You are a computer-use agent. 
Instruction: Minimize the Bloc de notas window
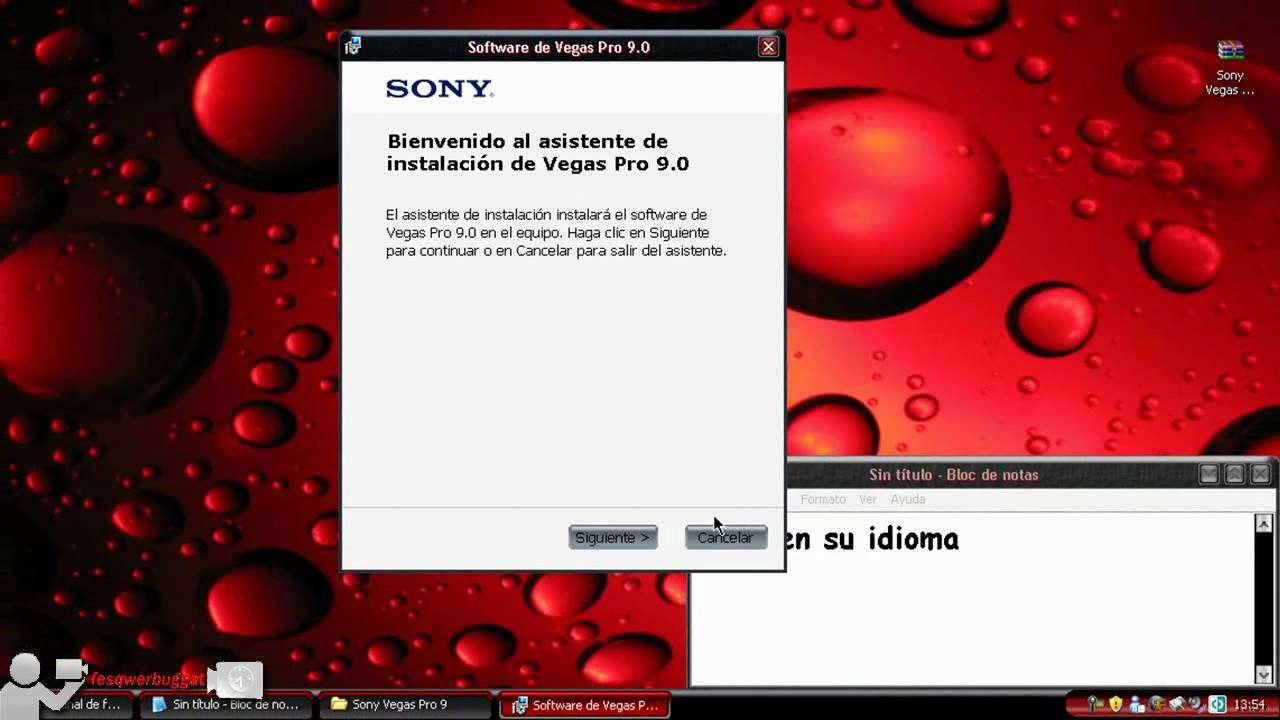tap(1209, 474)
